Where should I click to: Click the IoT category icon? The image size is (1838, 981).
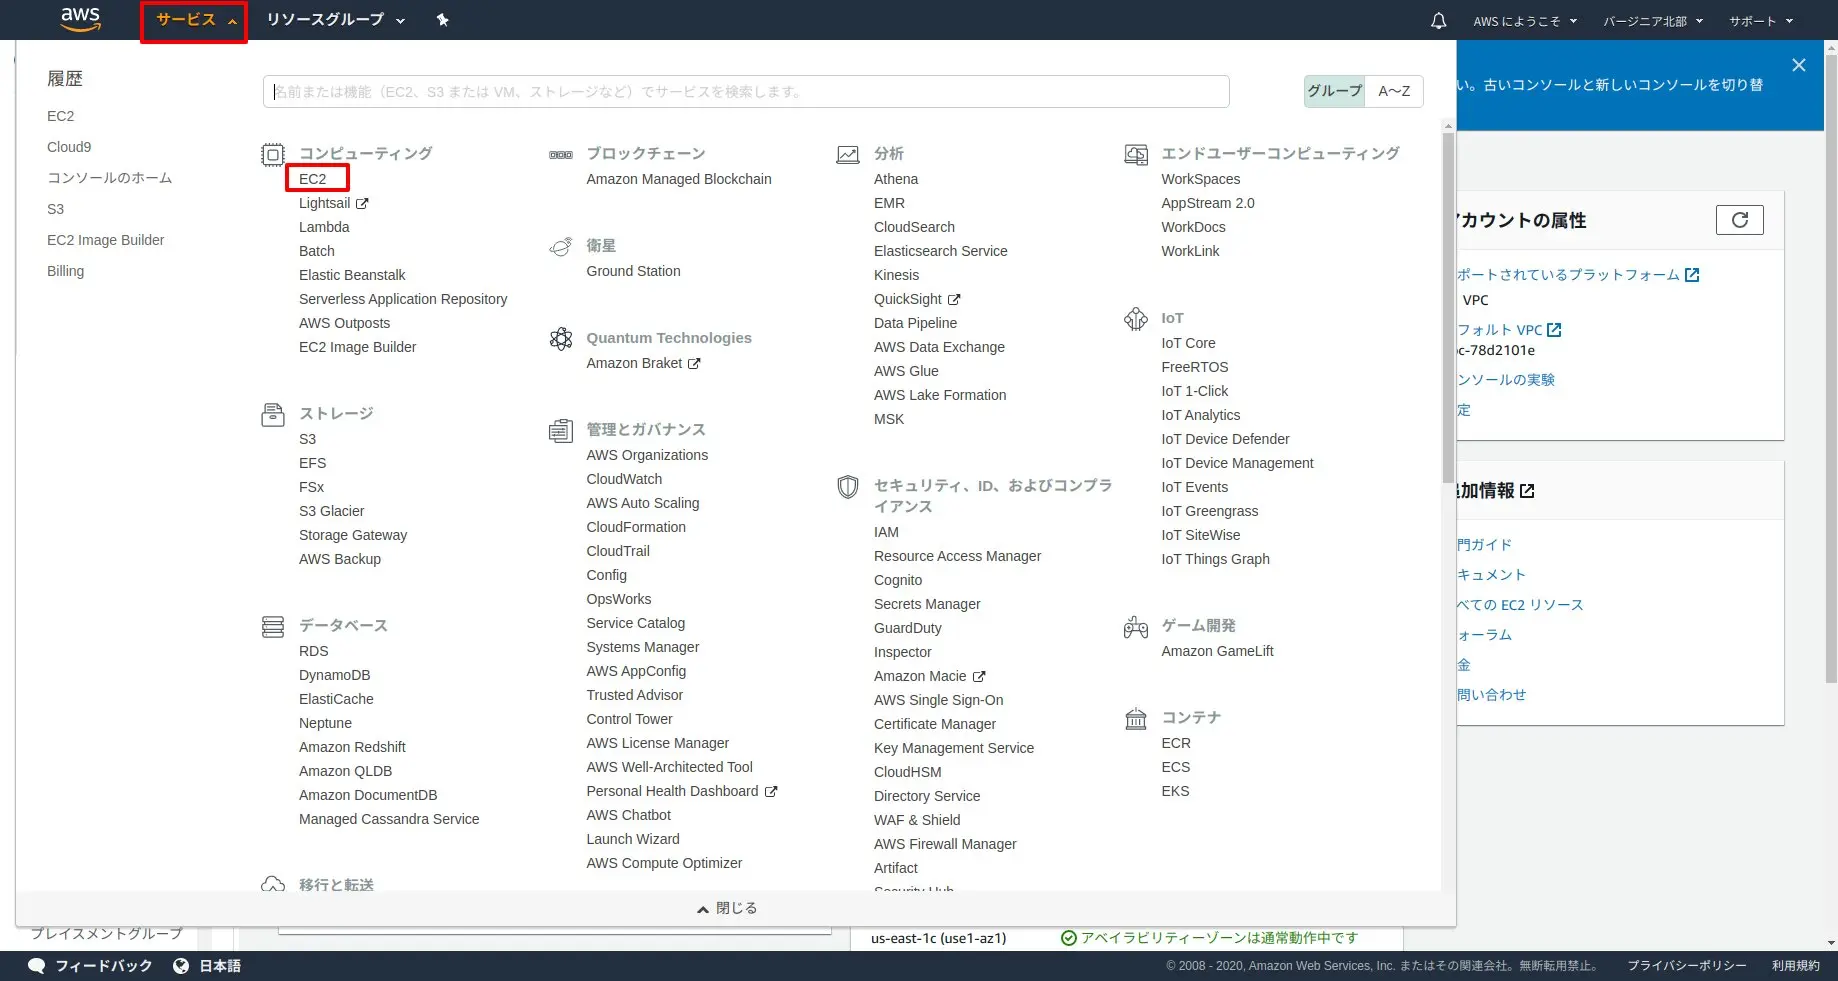(1136, 319)
